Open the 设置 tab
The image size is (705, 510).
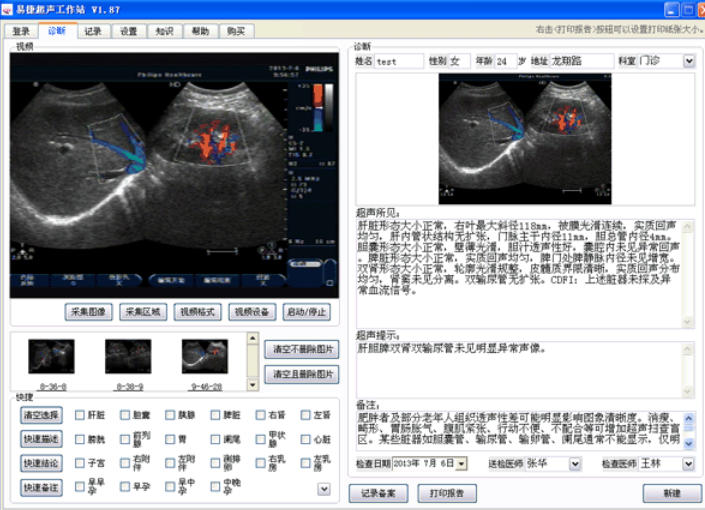pos(129,31)
